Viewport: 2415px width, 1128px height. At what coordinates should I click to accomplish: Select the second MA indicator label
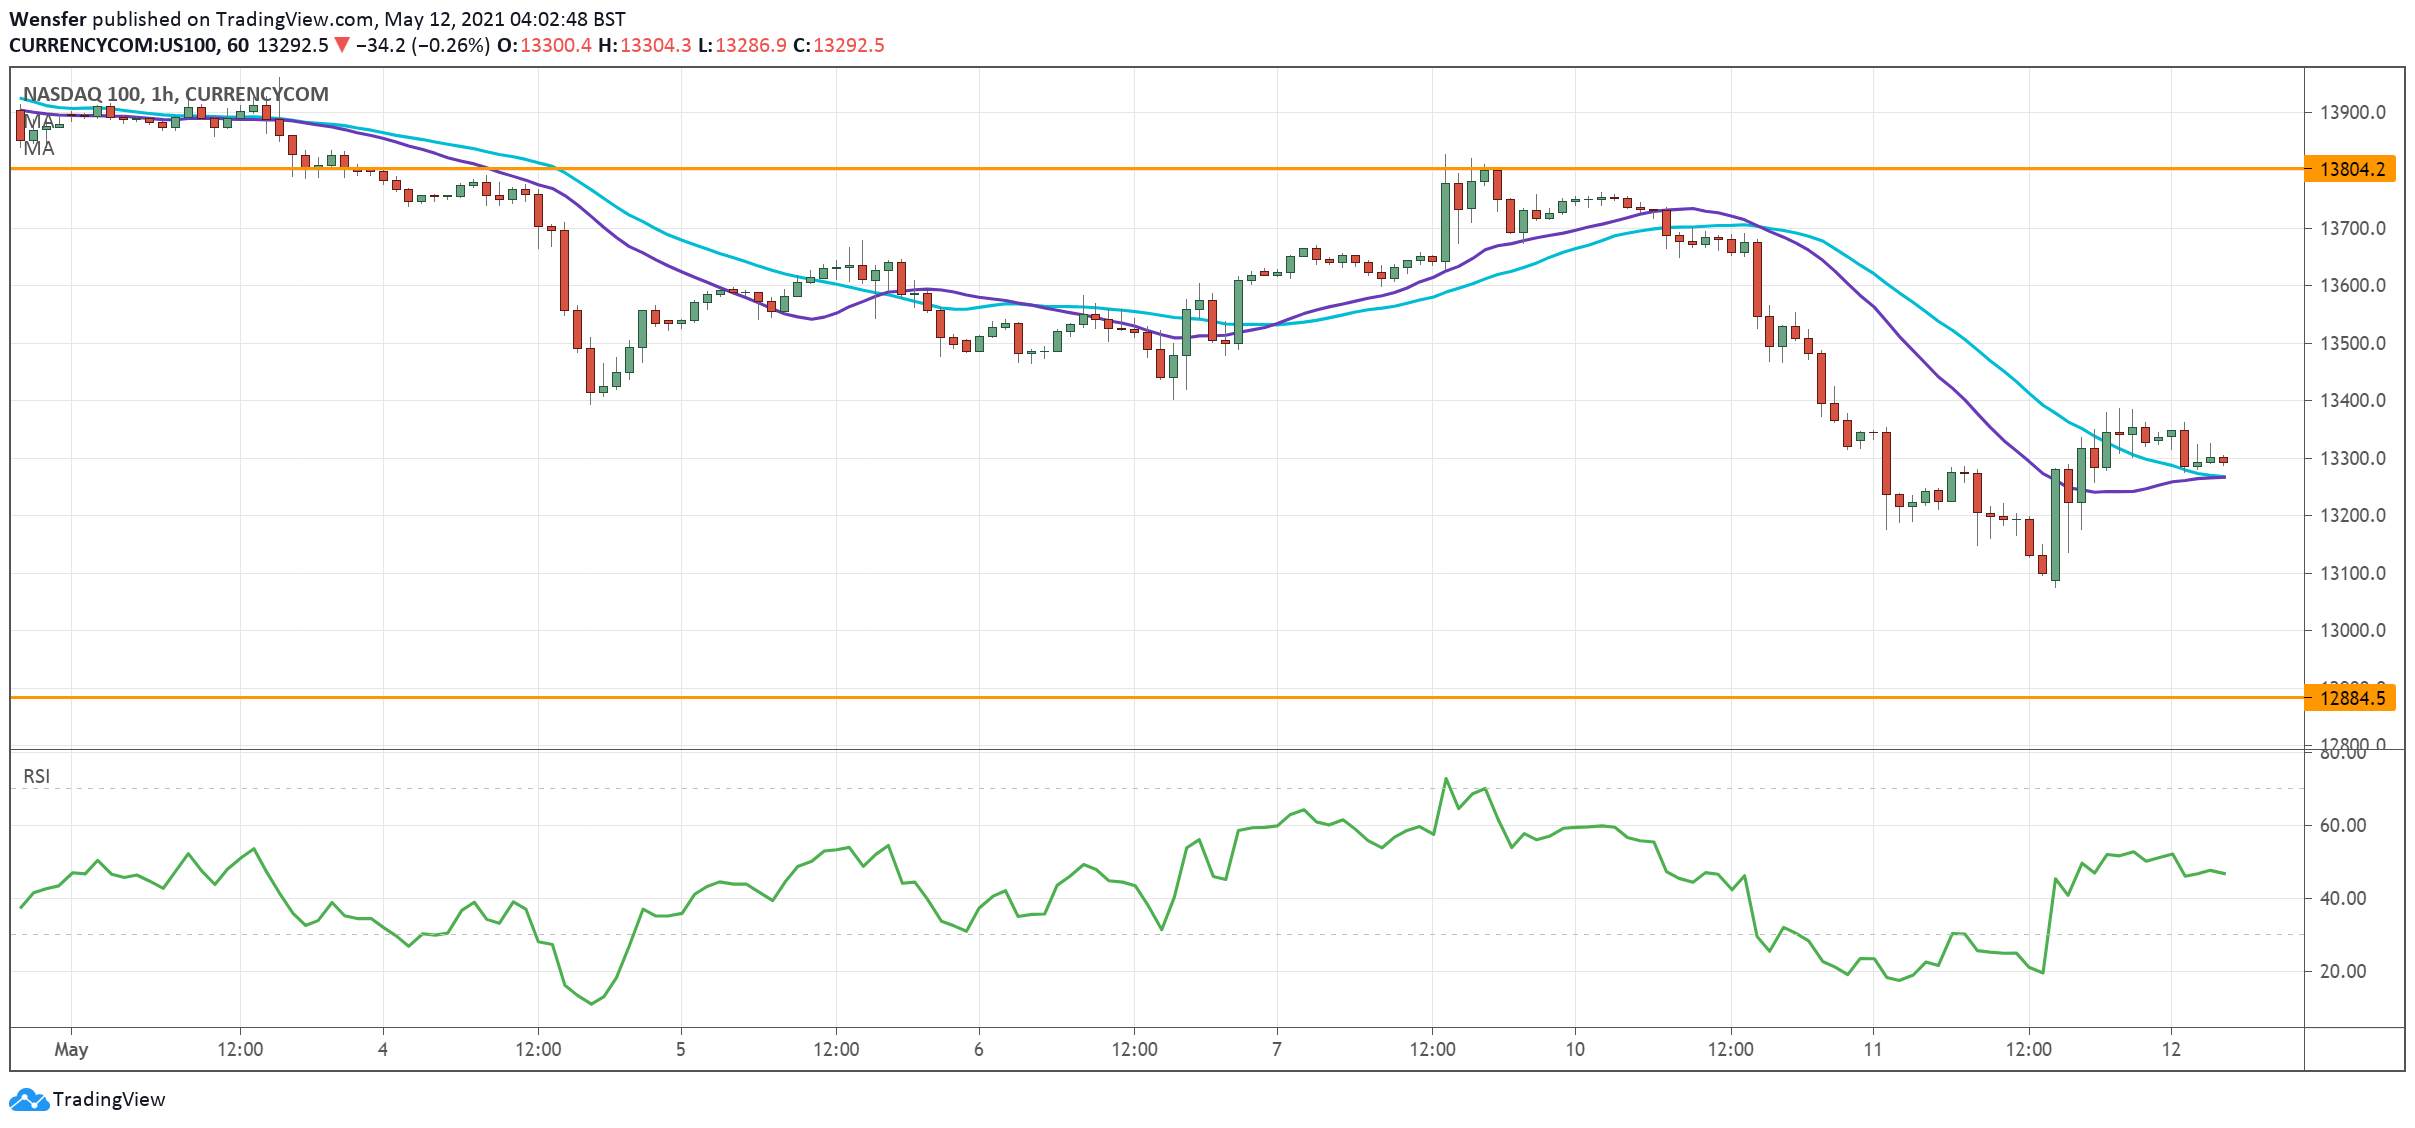pos(40,149)
